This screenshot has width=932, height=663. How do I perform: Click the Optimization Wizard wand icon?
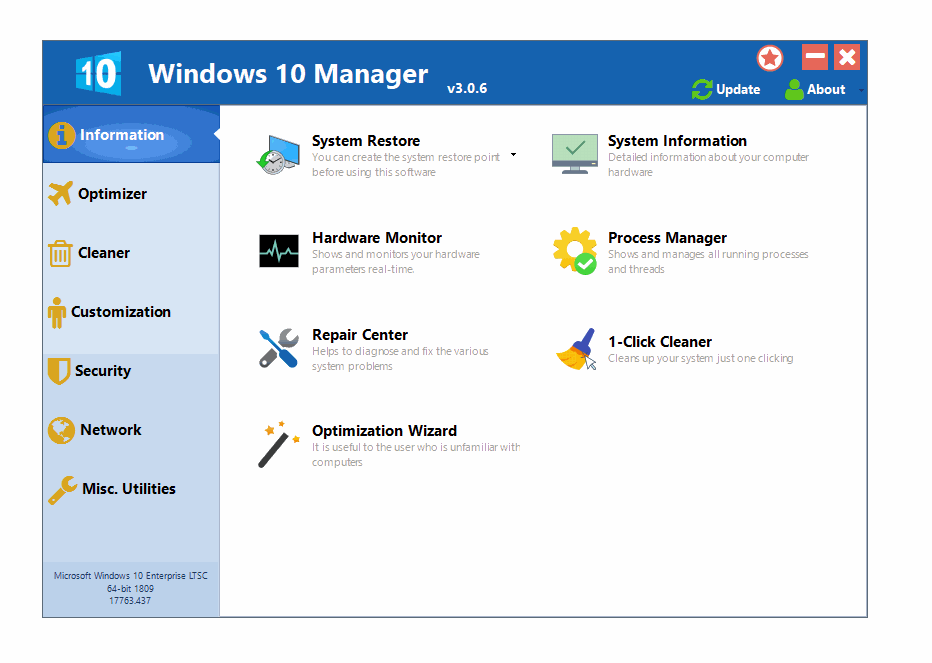pyautogui.click(x=279, y=445)
